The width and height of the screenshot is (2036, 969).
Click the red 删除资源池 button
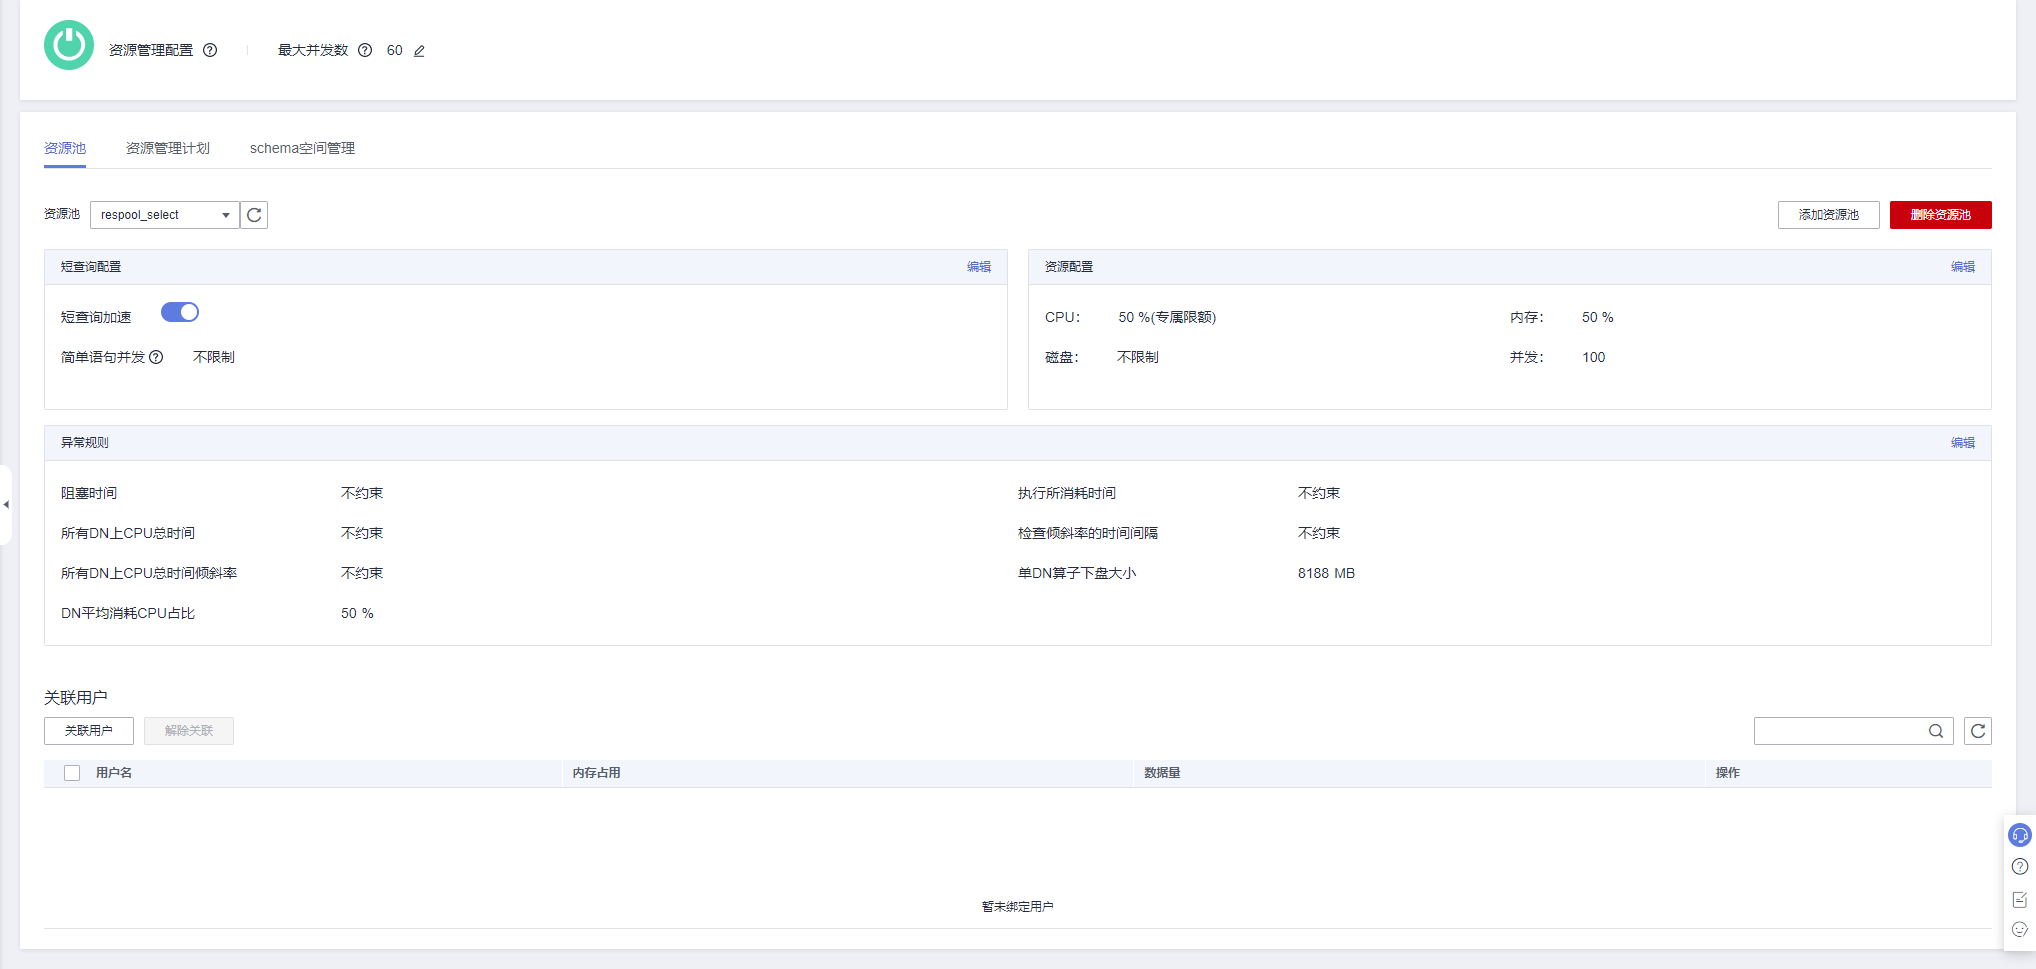click(1941, 215)
